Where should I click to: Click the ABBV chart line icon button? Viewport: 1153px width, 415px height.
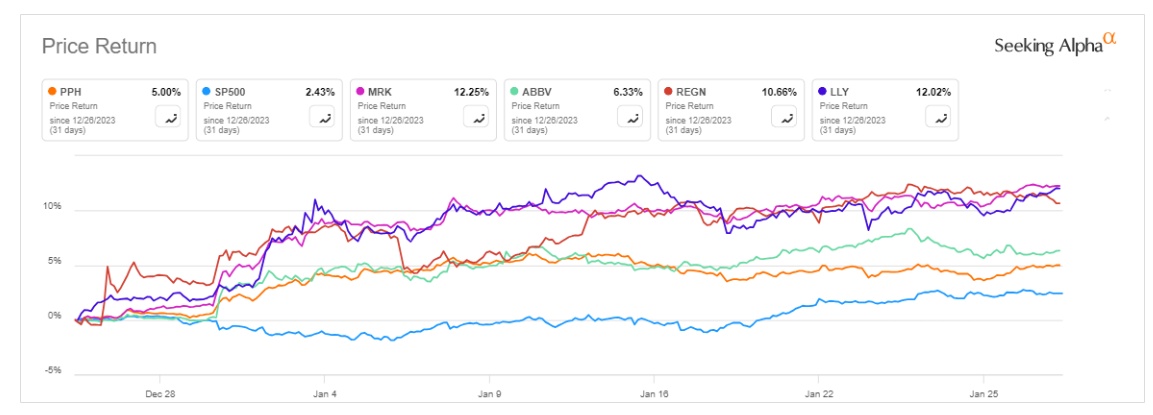pos(631,118)
